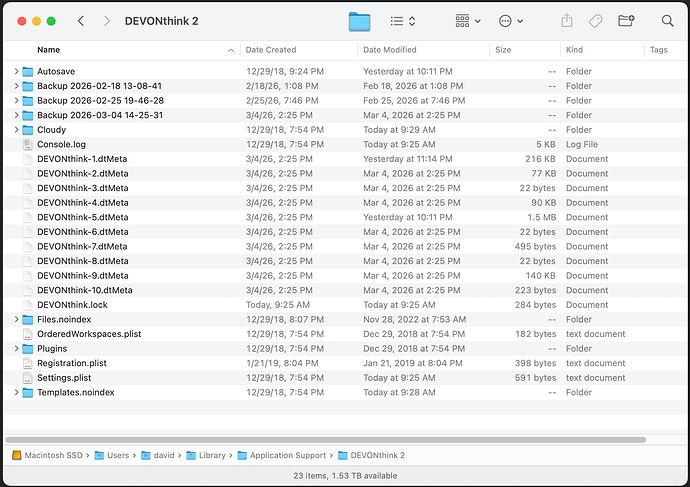Expand Backup 2026-02-25 19-46-28 folder

[x=16, y=100]
